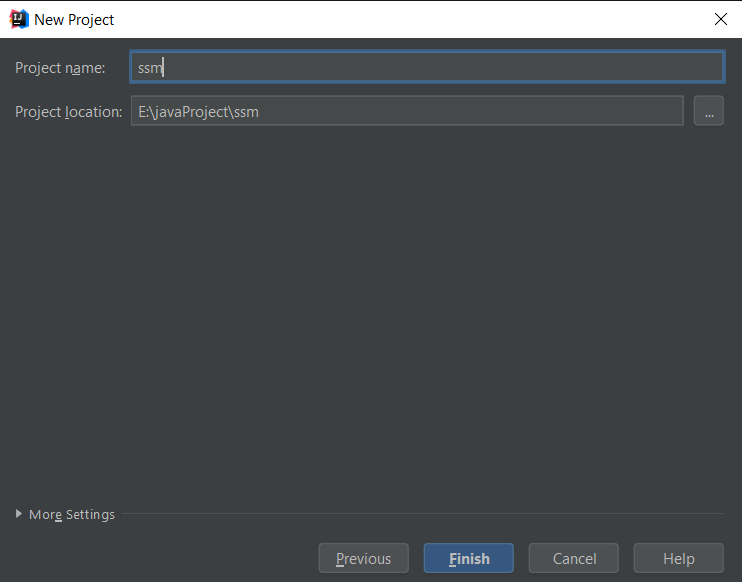Click the separator line beside More Settings
This screenshot has height=582, width=742.
coord(420,514)
